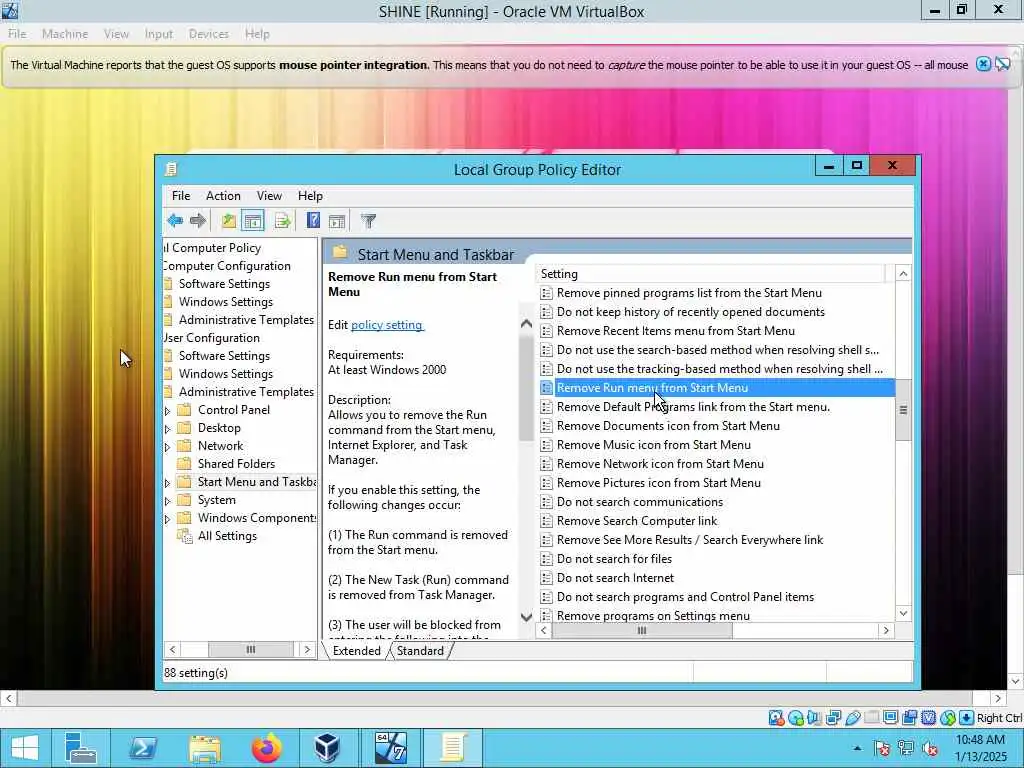The height and width of the screenshot is (768, 1024).
Task: Click the Back arrow toolbar icon
Action: pyautogui.click(x=174, y=221)
